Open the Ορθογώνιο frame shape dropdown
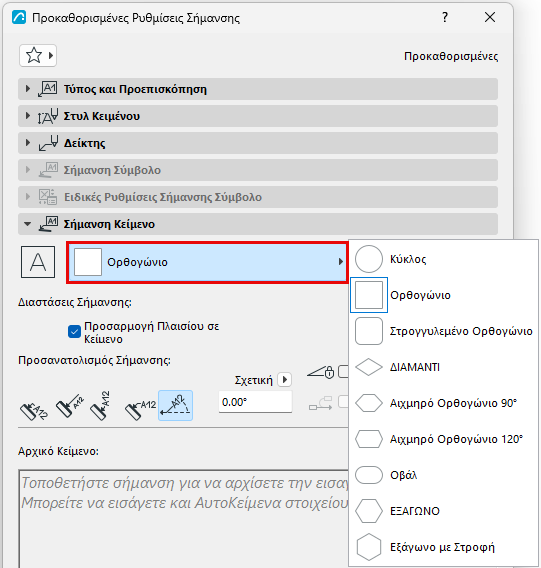541x568 pixels. (x=208, y=262)
